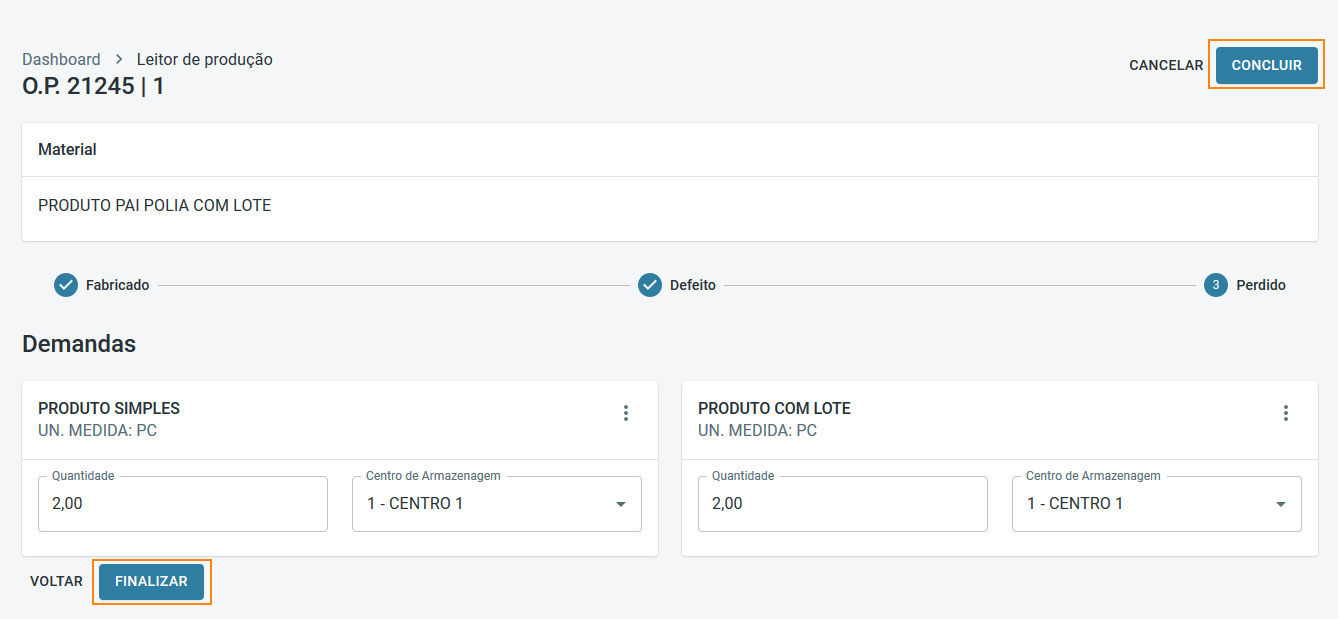
Task: Select the Fabricado step label
Action: (118, 285)
